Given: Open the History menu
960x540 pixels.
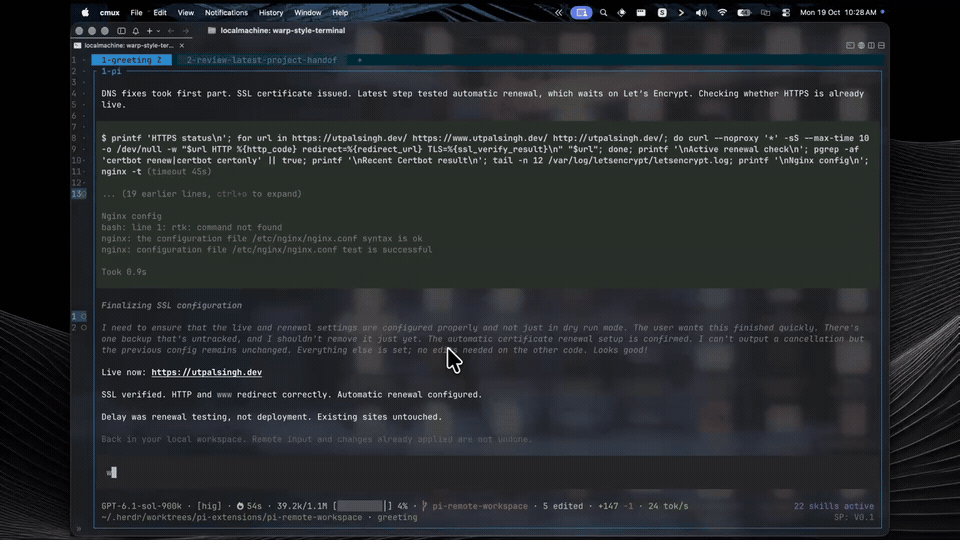Looking at the screenshot, I should (x=271, y=12).
